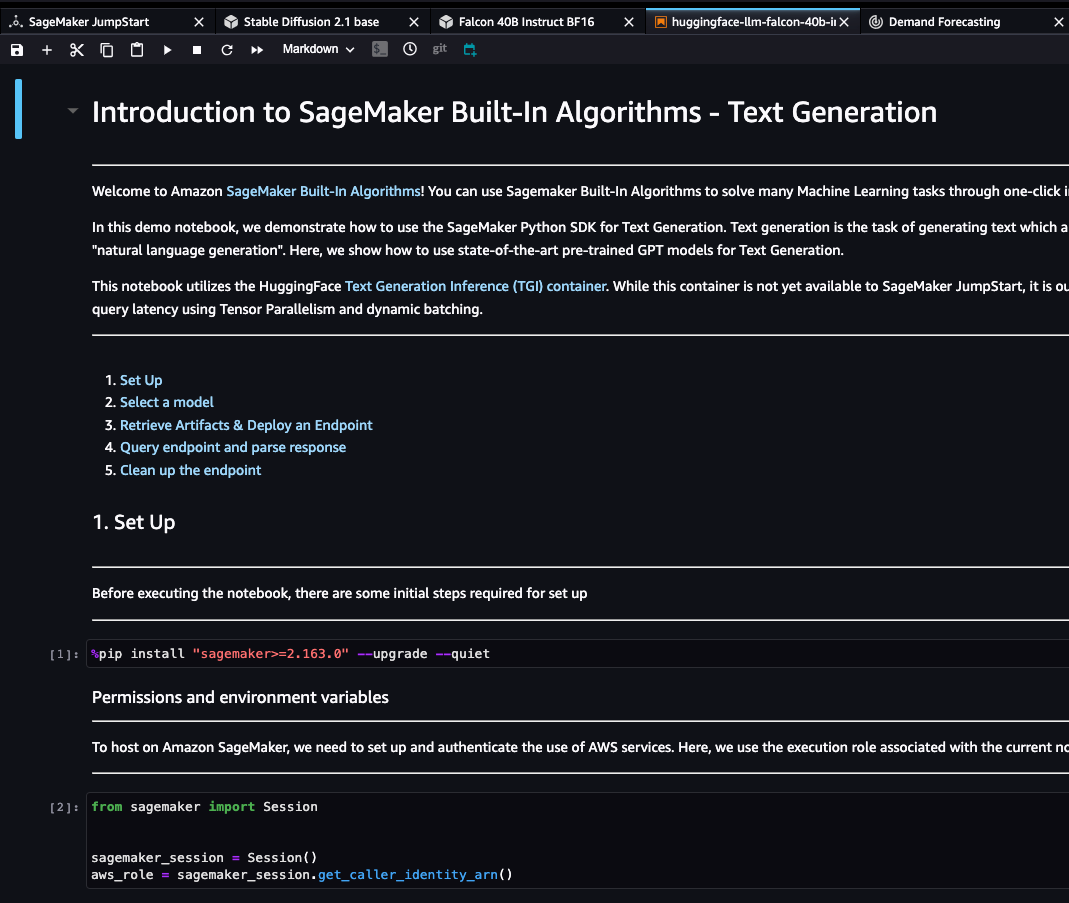
Task: Jump to the Set Up section link
Action: coord(141,380)
